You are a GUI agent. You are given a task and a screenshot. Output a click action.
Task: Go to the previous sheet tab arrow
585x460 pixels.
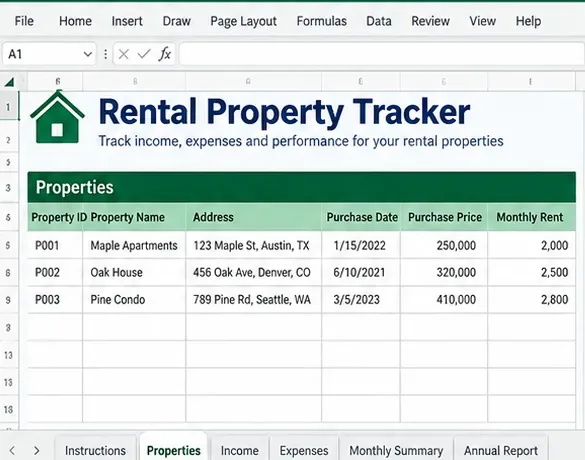(x=12, y=450)
